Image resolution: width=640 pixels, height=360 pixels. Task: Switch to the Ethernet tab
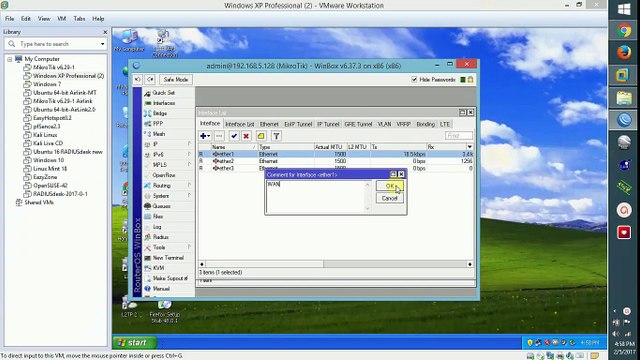(269, 124)
